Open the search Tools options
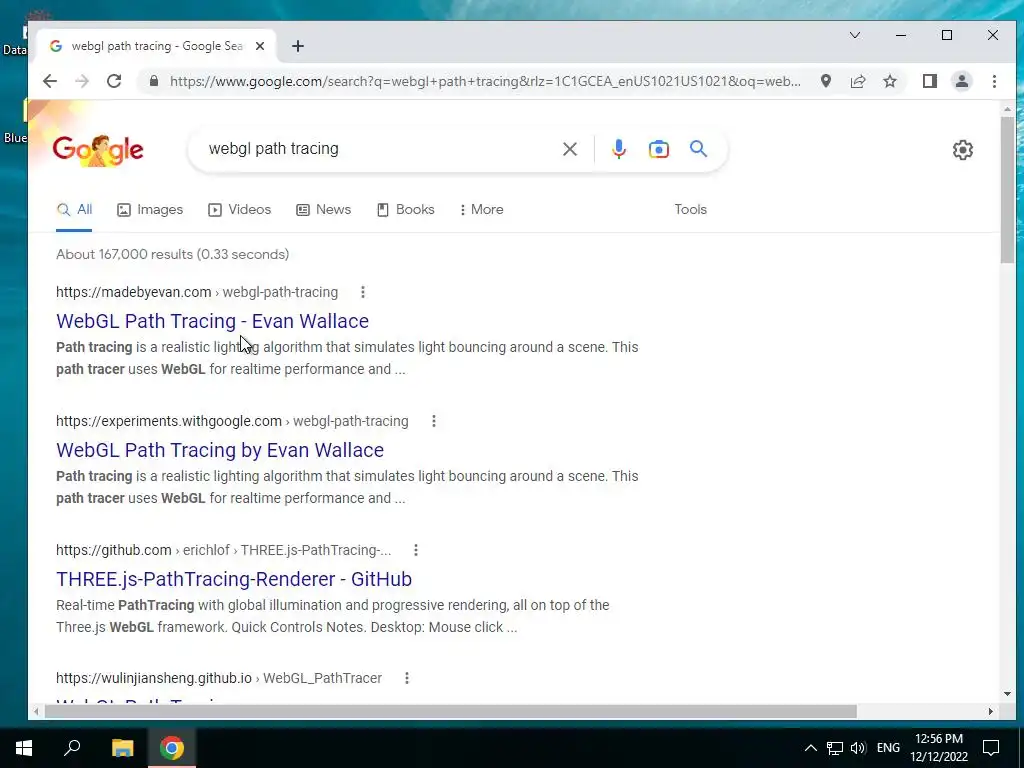Viewport: 1024px width, 768px height. [x=690, y=210]
